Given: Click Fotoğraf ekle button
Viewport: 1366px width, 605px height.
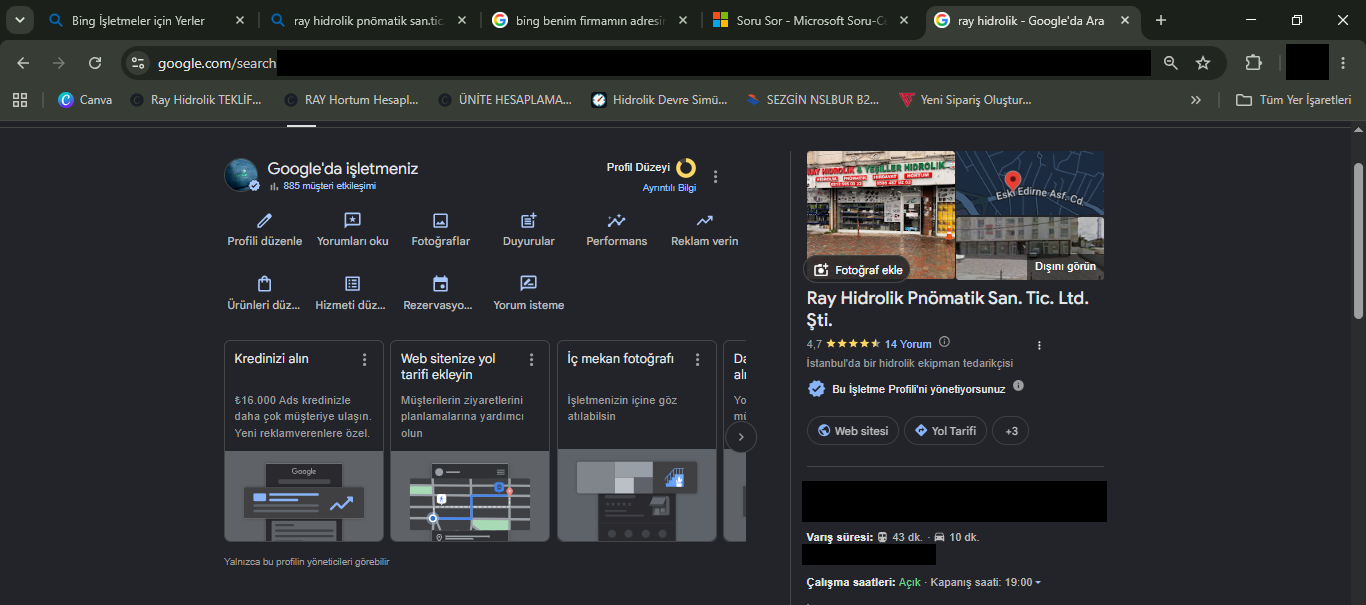Looking at the screenshot, I should [858, 270].
